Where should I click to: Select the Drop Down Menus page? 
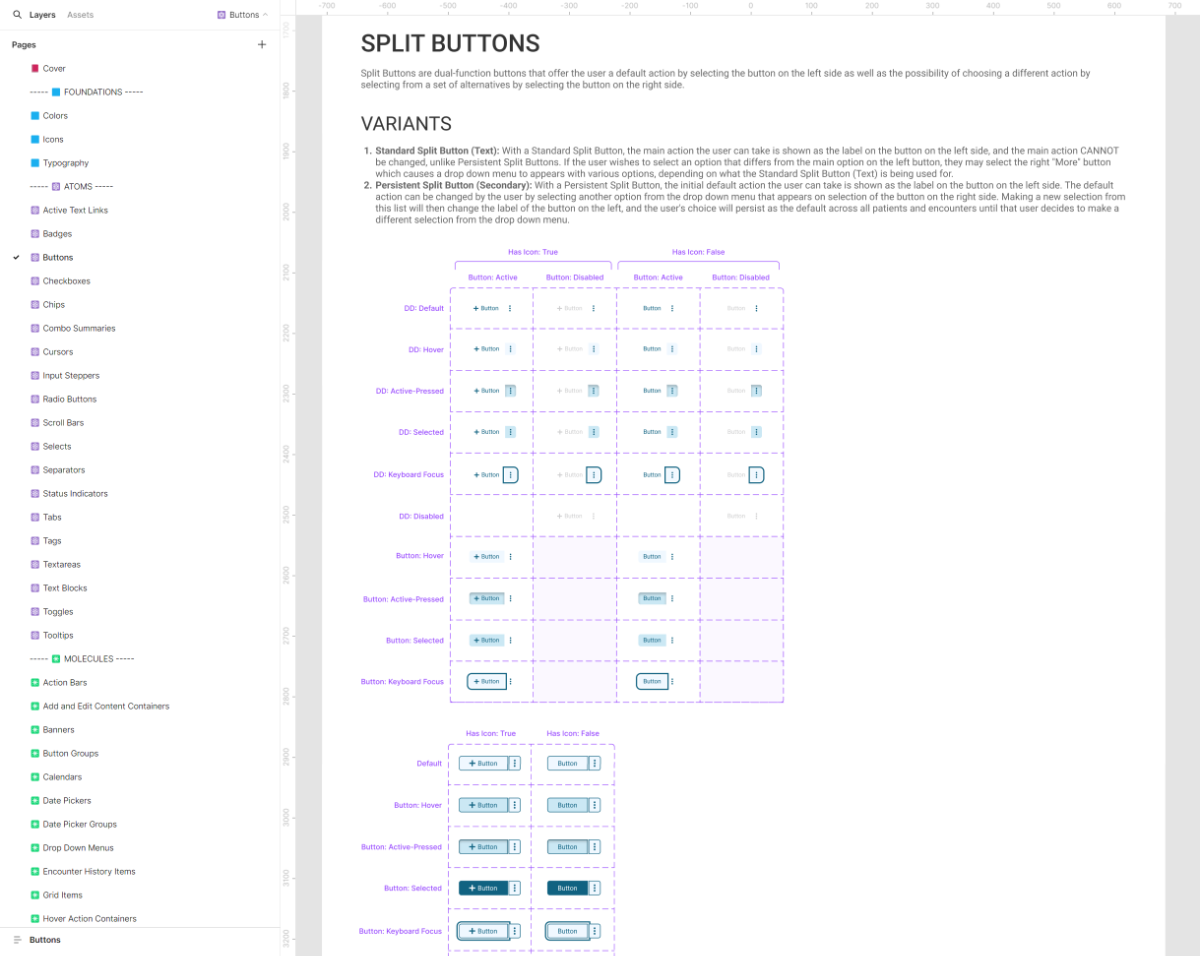(x=78, y=848)
